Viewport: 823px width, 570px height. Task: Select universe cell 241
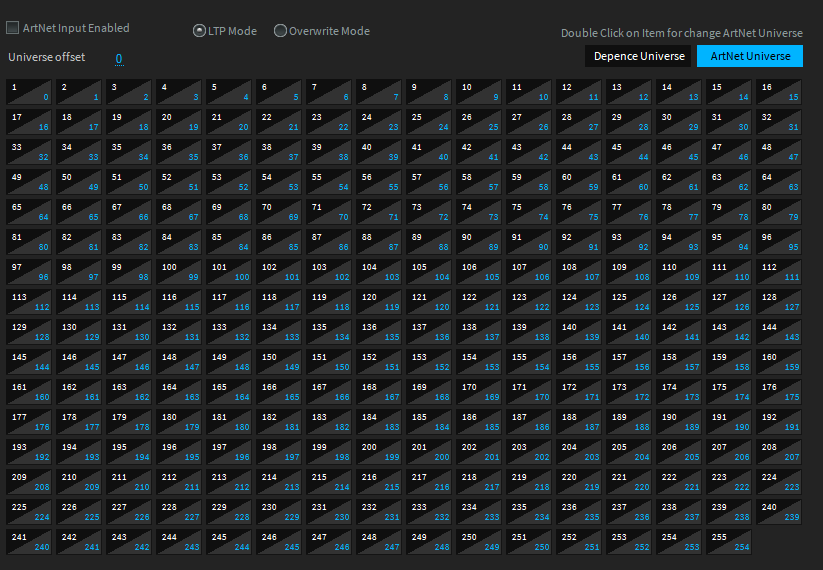pos(28,542)
